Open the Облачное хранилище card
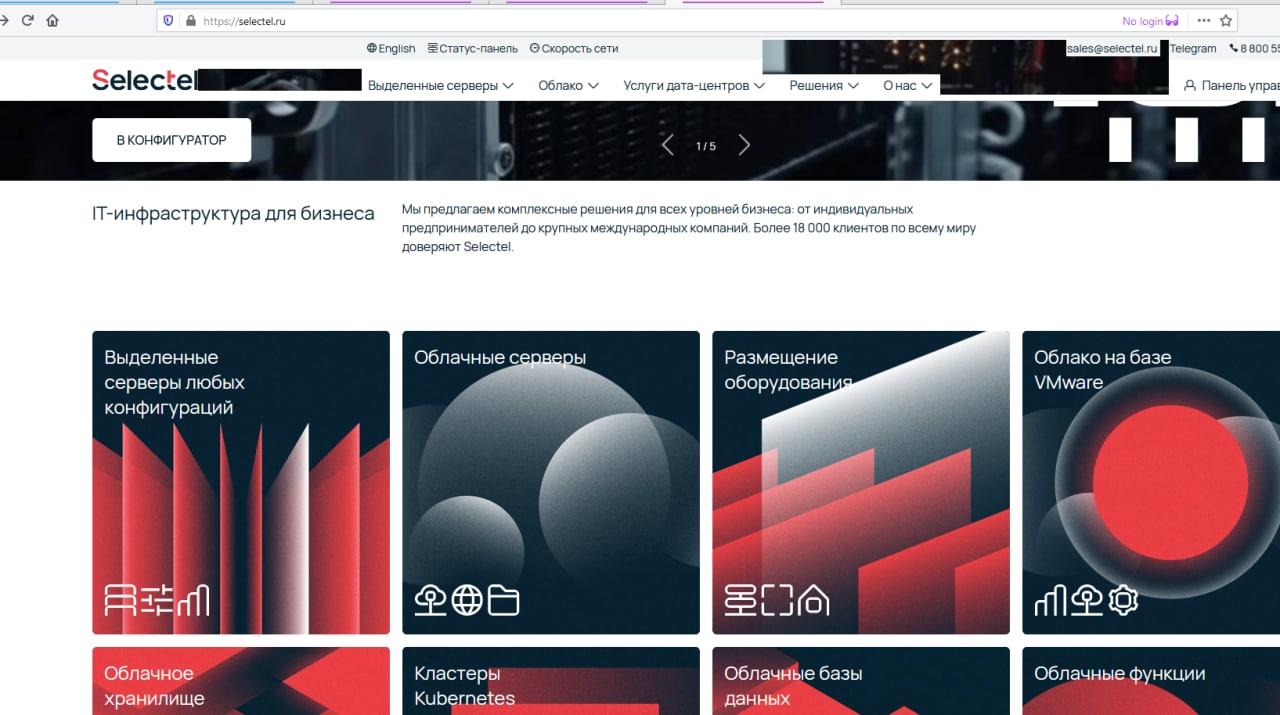Screen dimensions: 1280x715 point(241,681)
